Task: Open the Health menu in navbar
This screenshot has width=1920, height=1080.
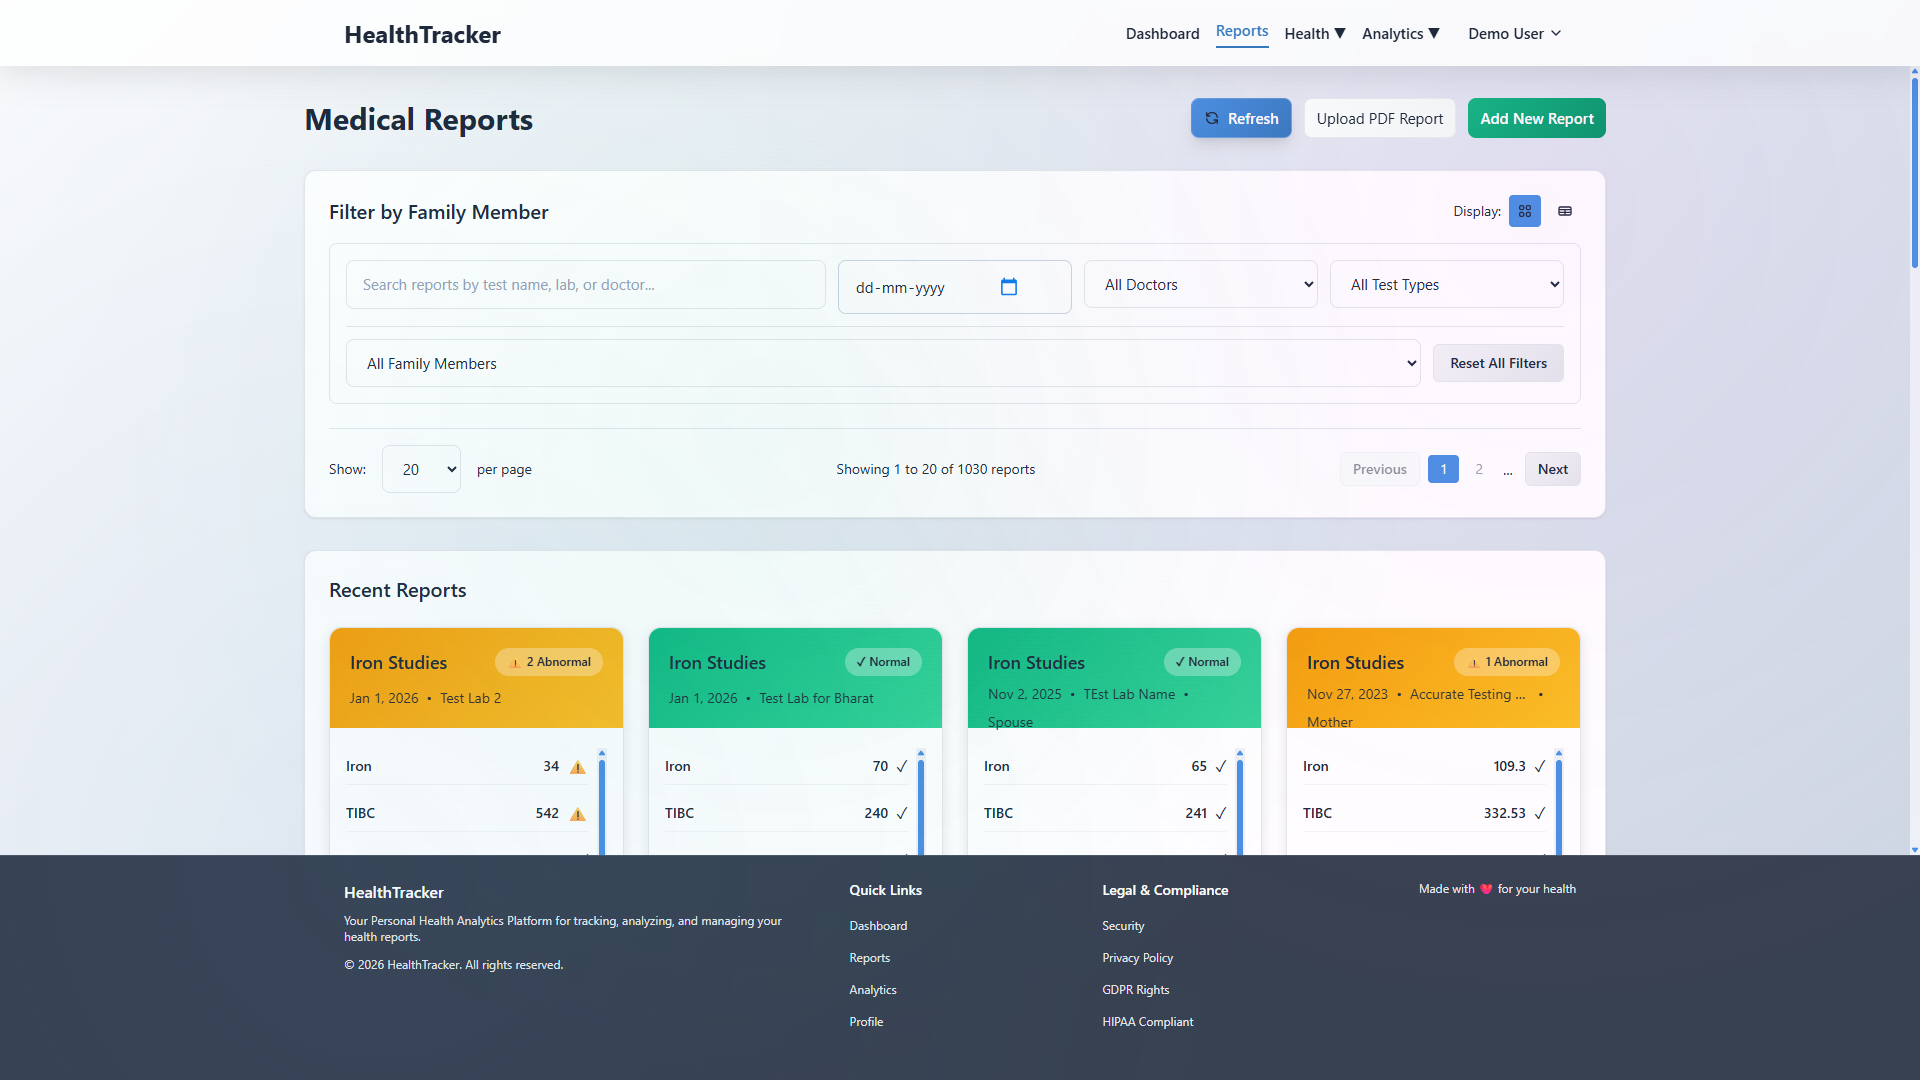Action: point(1314,34)
